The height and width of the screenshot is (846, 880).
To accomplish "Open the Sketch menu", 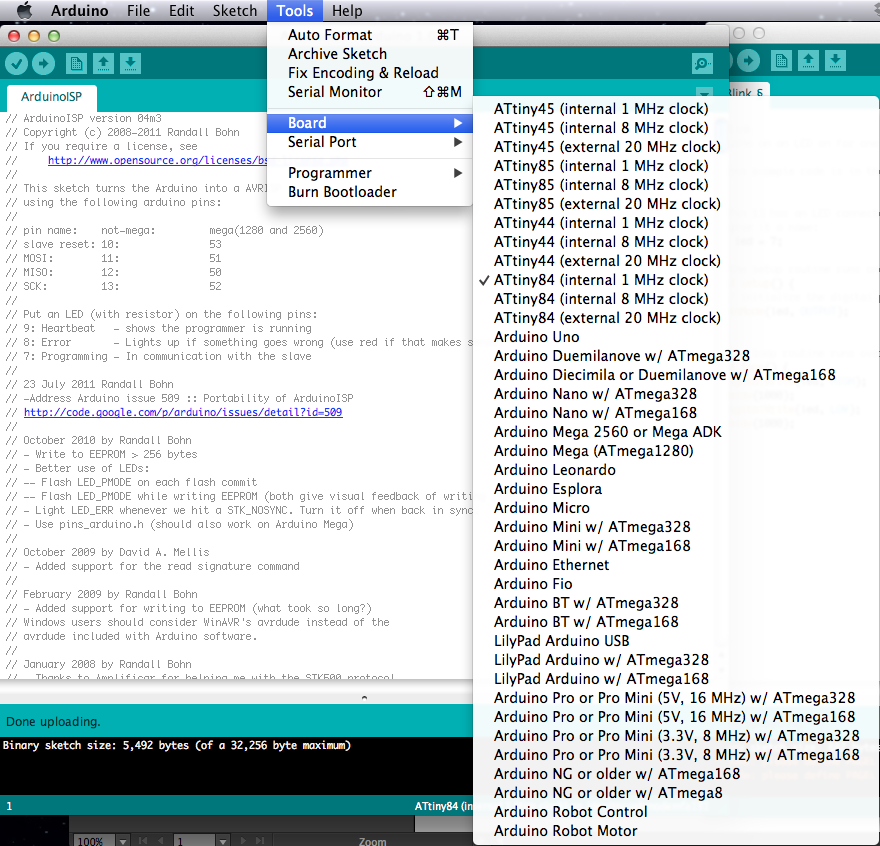I will pos(235,11).
